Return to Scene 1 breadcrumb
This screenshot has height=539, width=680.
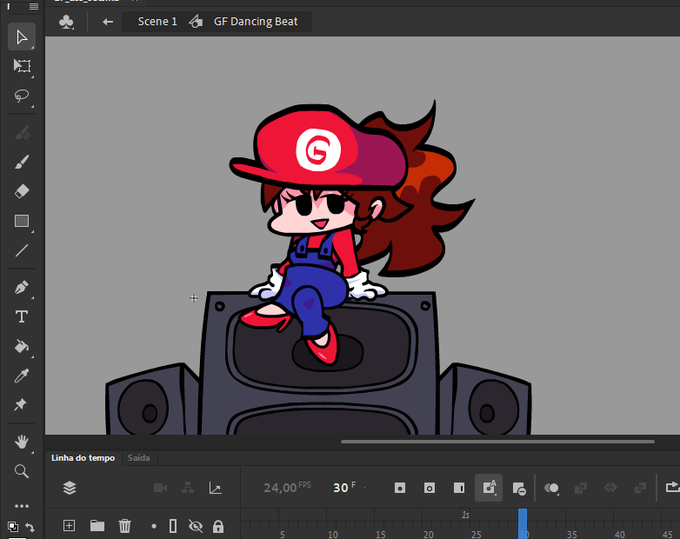(x=157, y=21)
